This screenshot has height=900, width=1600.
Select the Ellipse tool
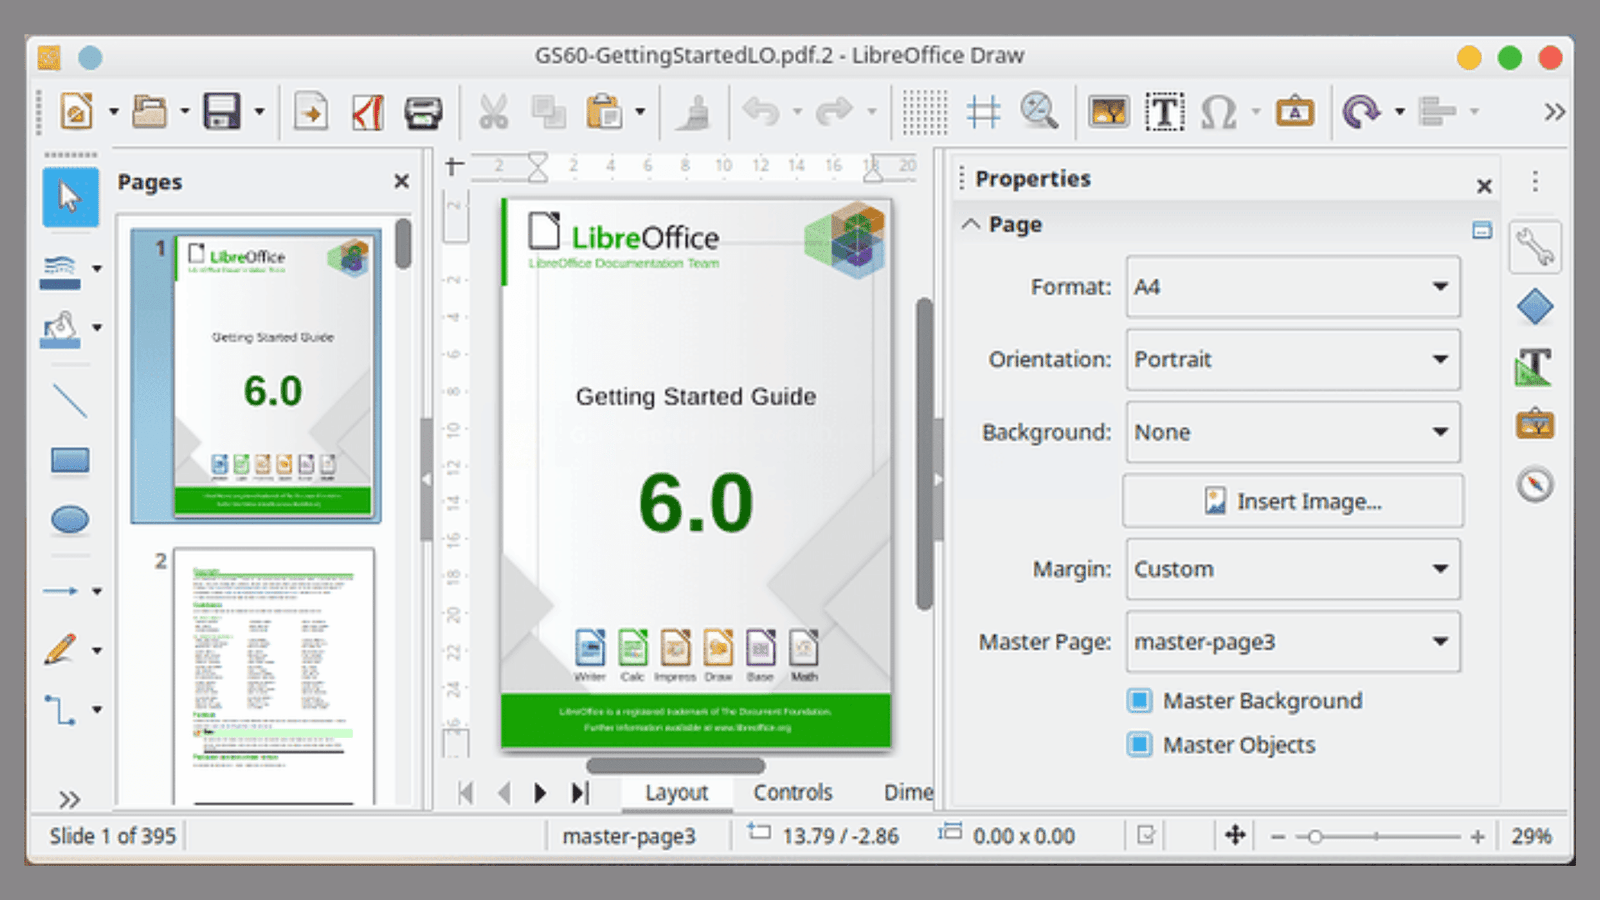70,519
